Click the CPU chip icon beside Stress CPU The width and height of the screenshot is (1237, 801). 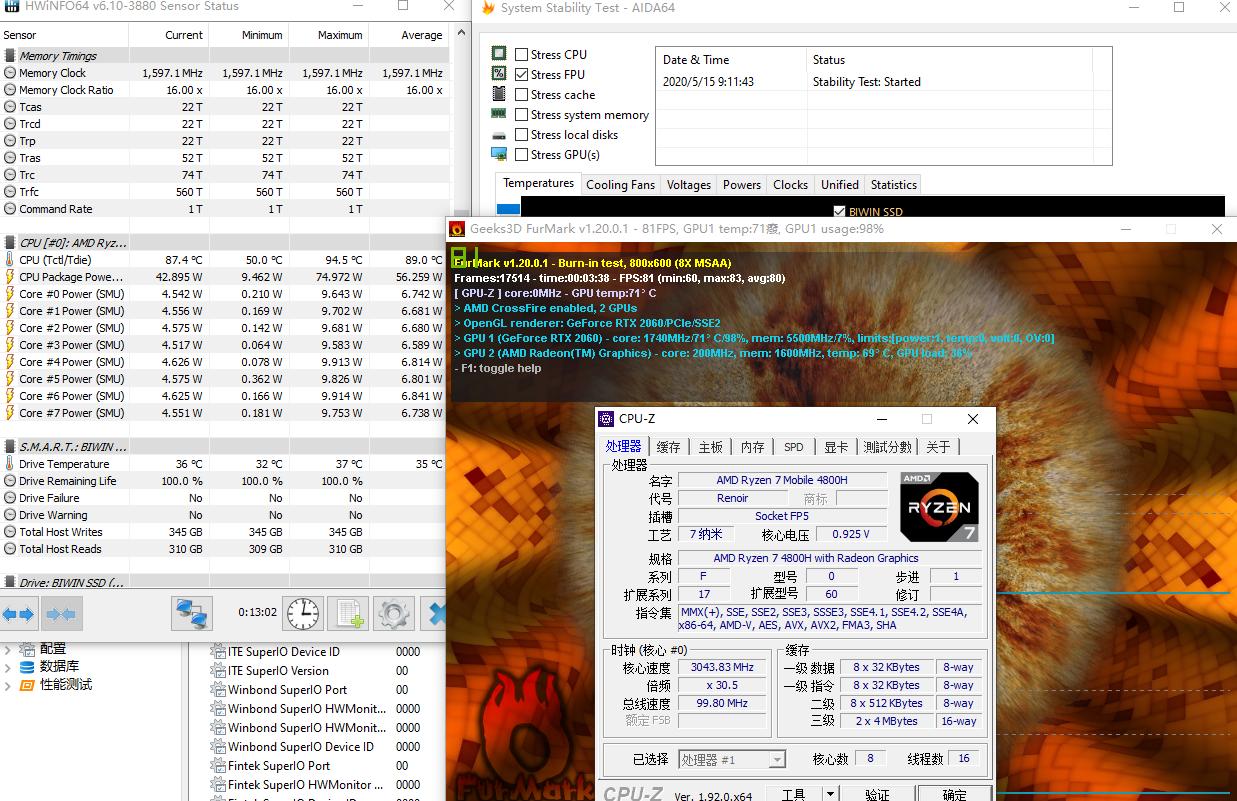pyautogui.click(x=497, y=53)
